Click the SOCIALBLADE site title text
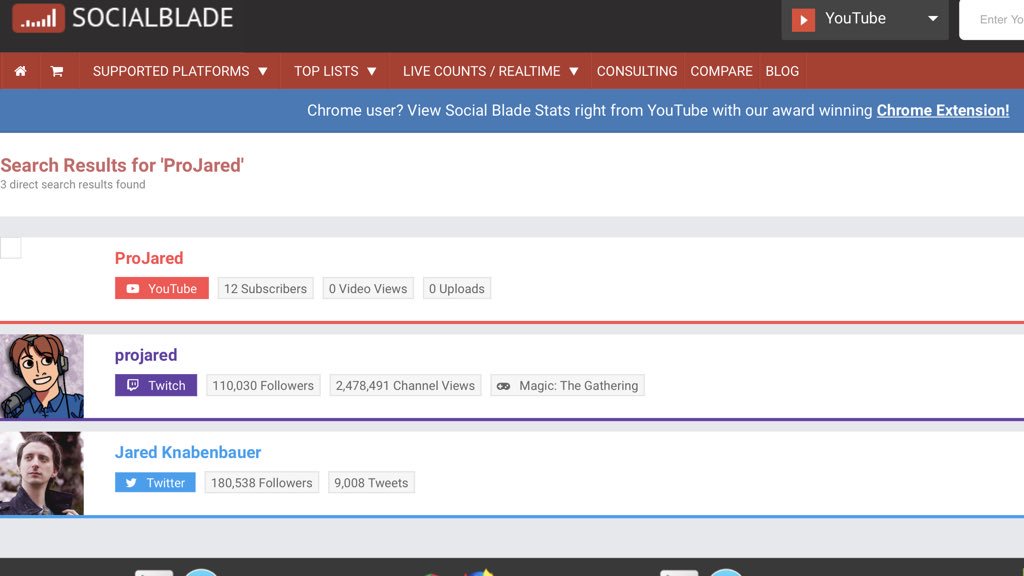The image size is (1024, 576). (x=152, y=18)
